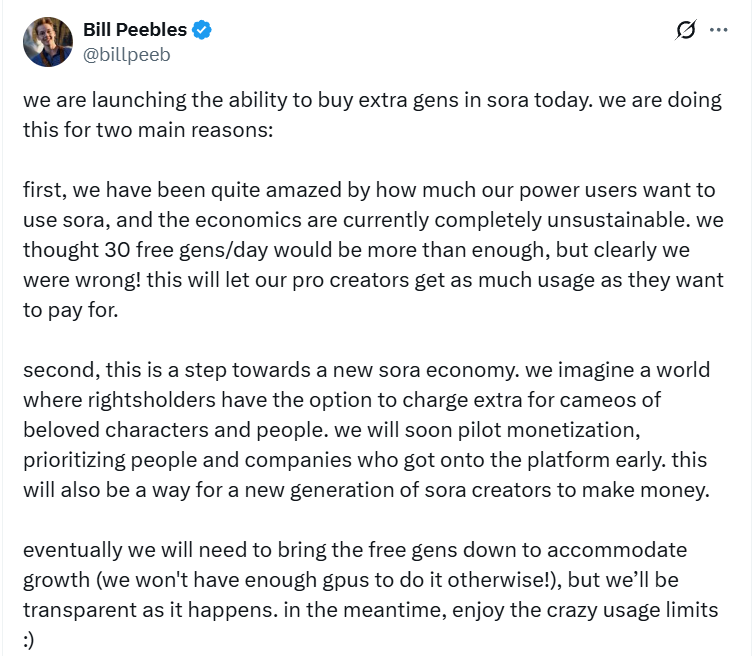The height and width of the screenshot is (656, 755).
Task: Open the @billpeeb handle link
Action: pos(126,54)
